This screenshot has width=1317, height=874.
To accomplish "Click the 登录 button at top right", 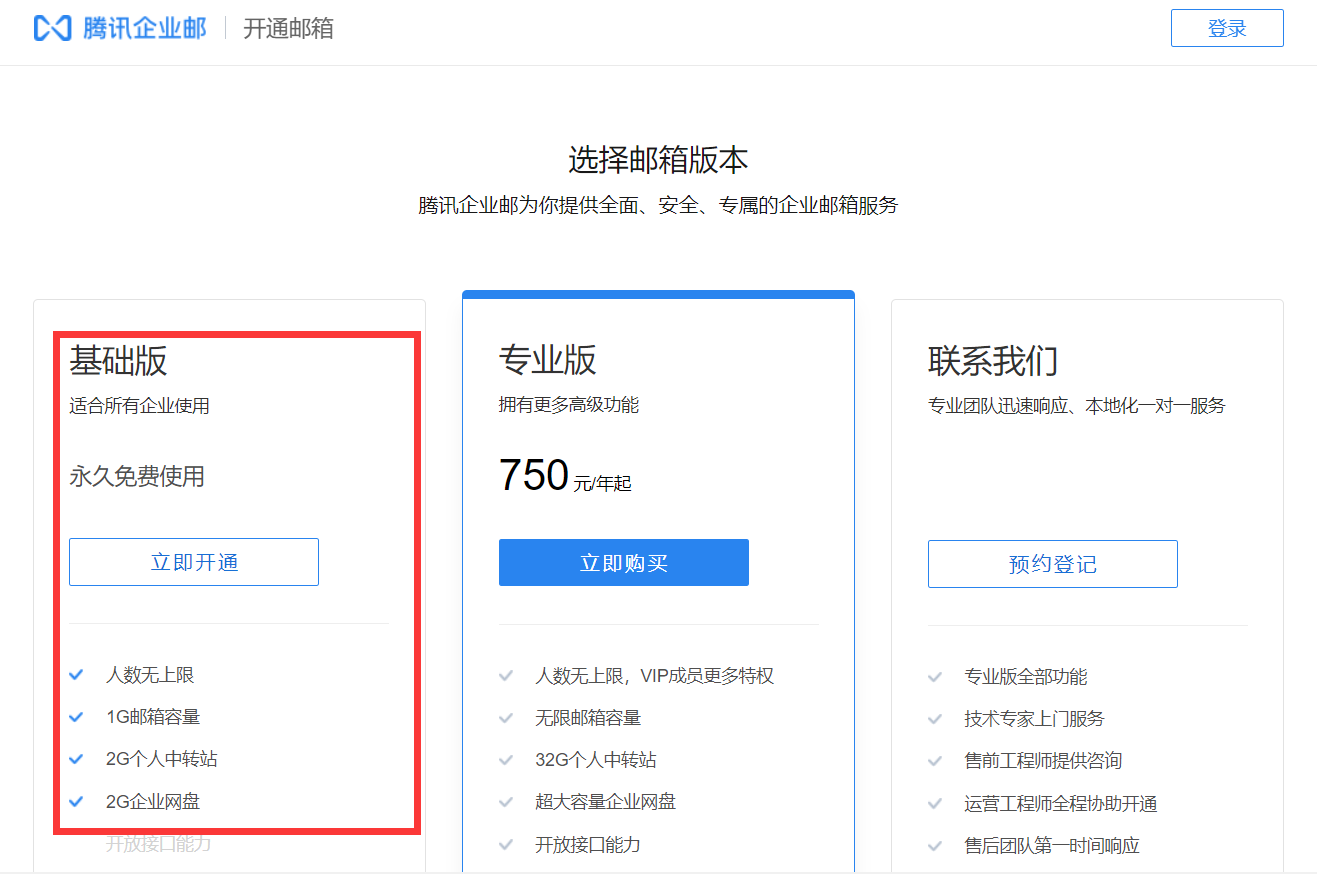I will [1227, 28].
